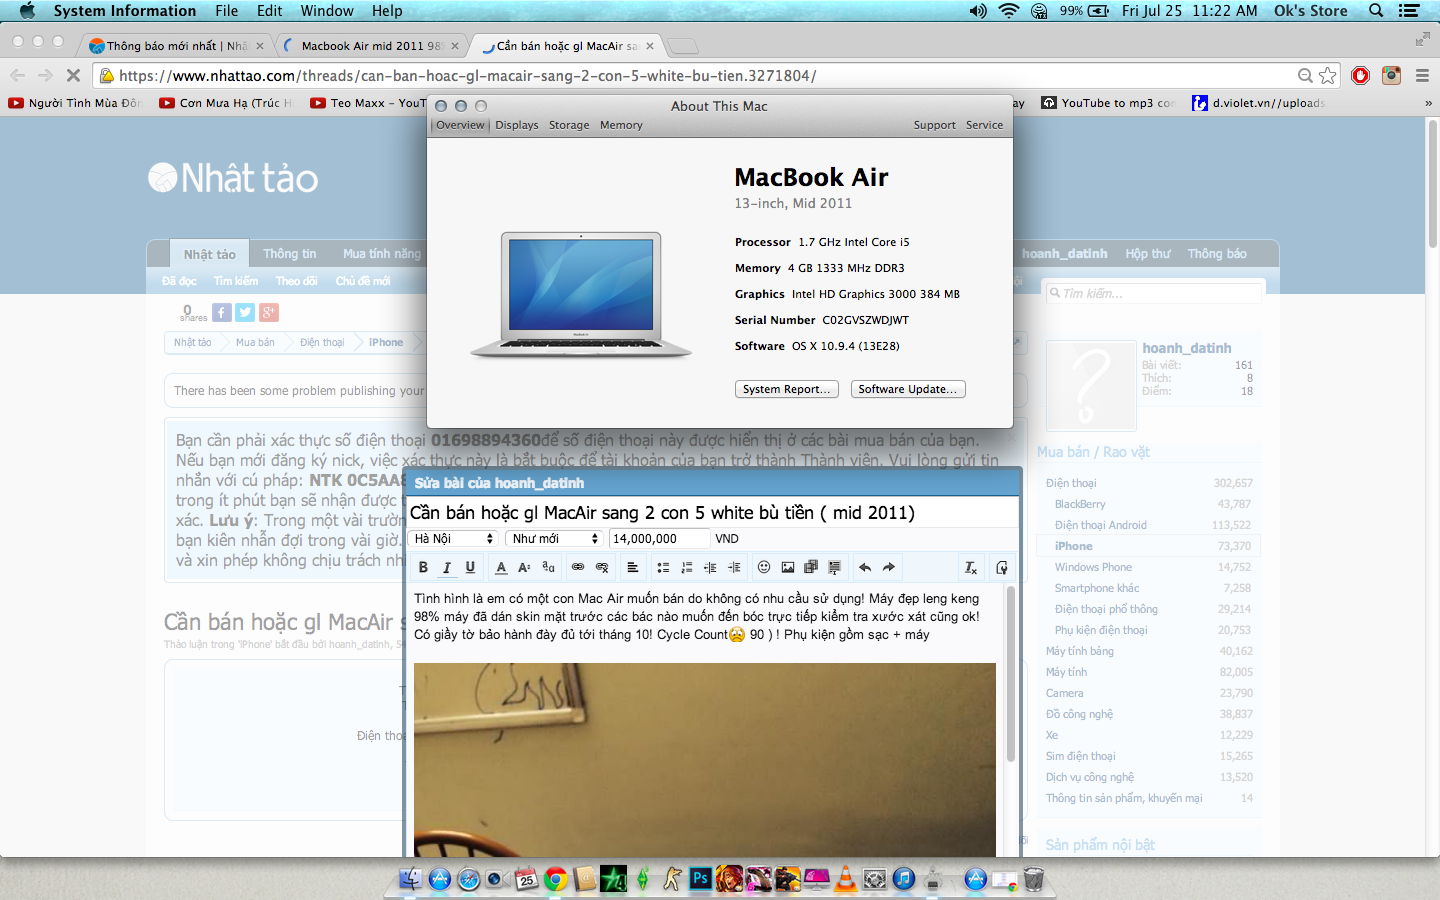
Task: Expand the bookmarks bar overflow chevron
Action: [x=1428, y=103]
